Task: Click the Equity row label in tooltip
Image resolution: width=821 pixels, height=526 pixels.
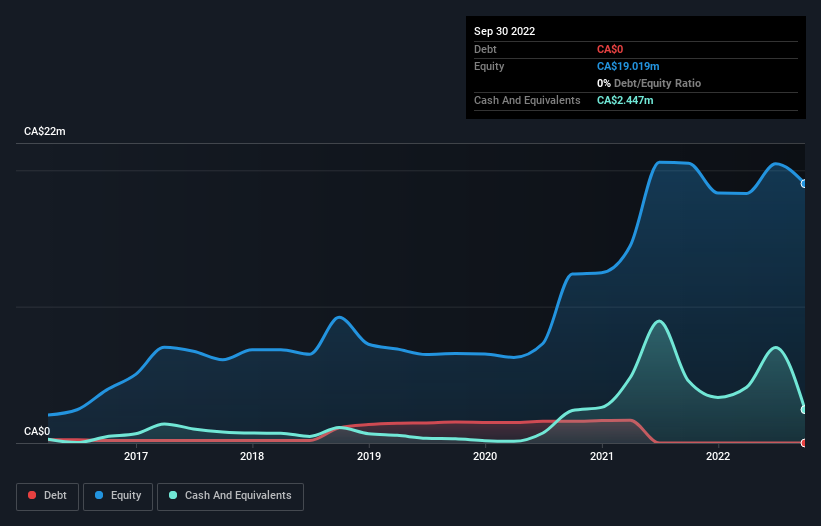Action: 489,66
